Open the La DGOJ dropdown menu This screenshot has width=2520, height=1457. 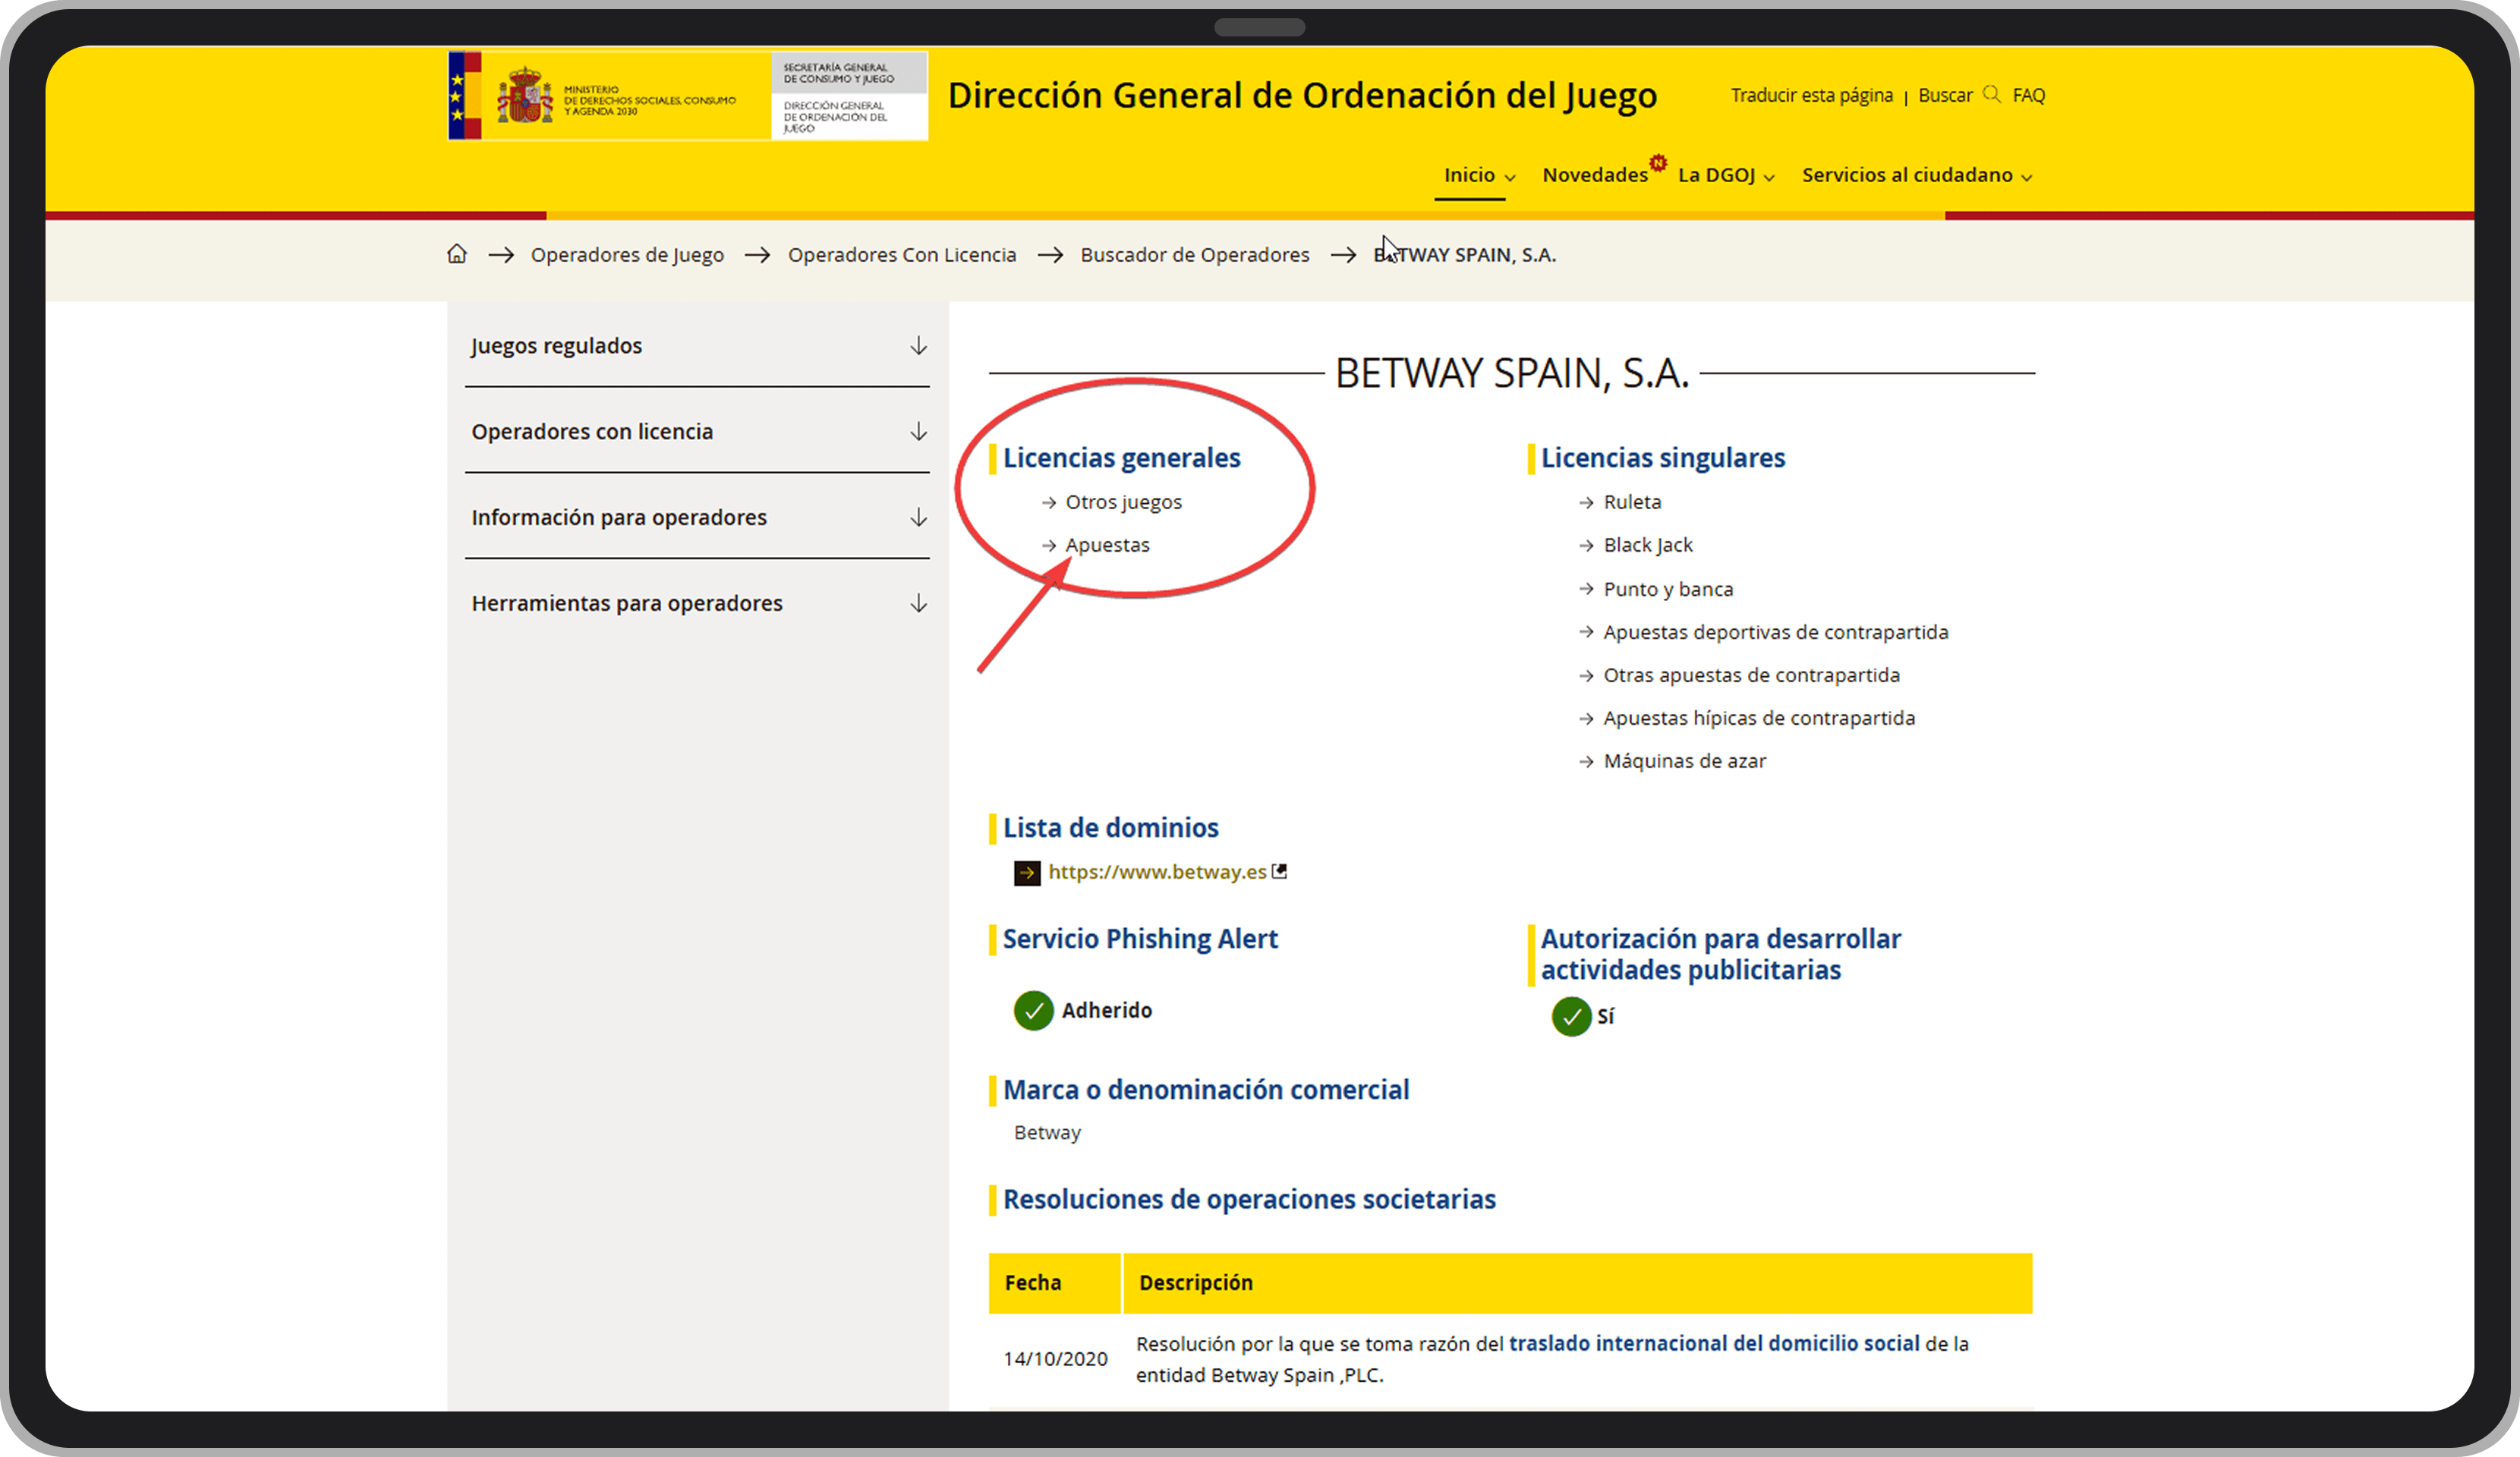click(x=1726, y=175)
